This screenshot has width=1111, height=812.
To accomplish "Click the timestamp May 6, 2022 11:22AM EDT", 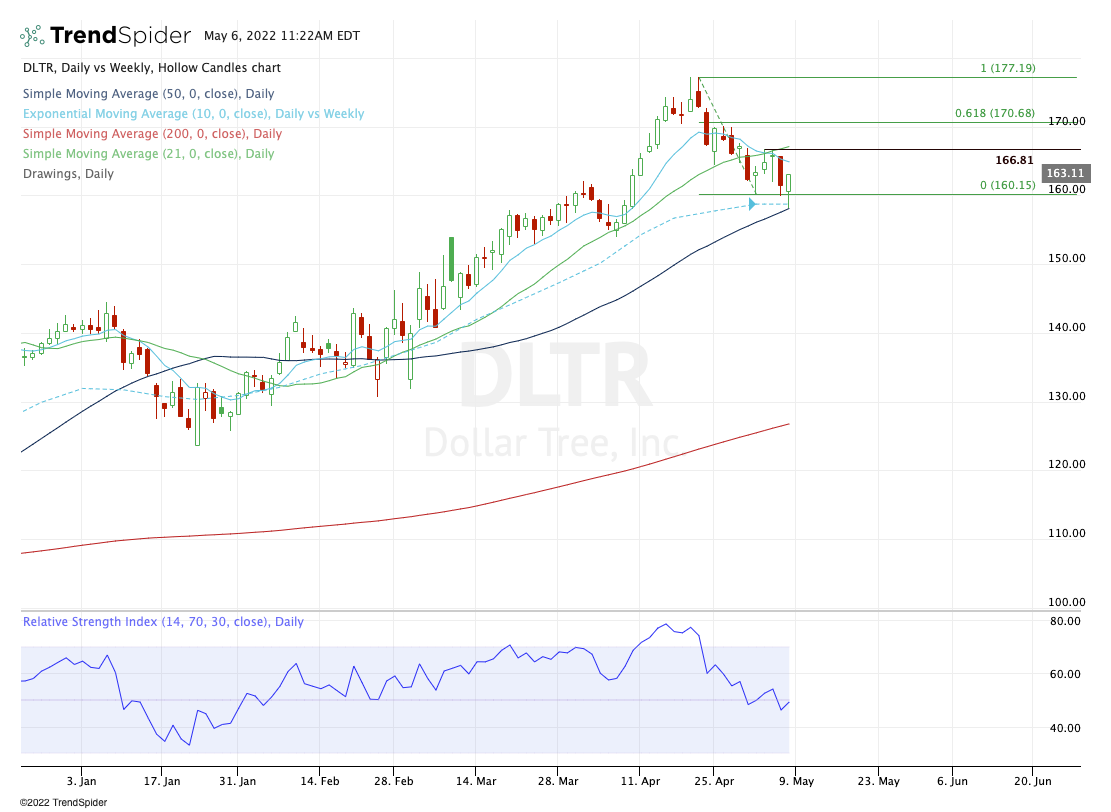I will (282, 35).
